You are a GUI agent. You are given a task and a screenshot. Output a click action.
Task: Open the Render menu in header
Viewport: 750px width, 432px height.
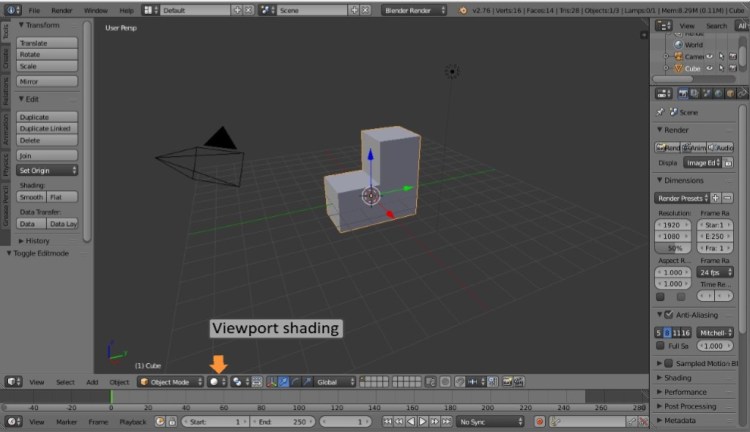pyautogui.click(x=62, y=10)
